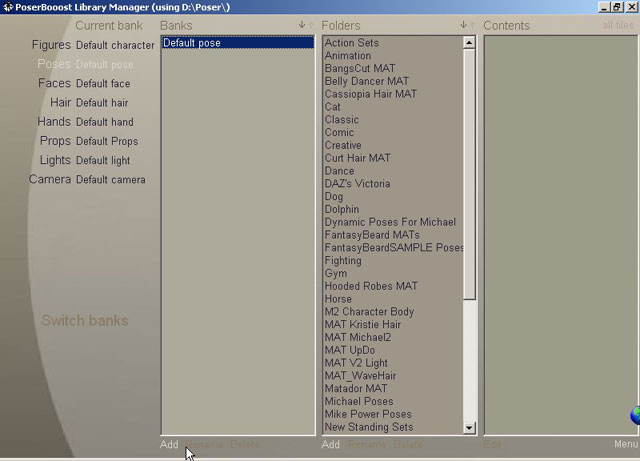Click the Banks sort ascending arrow
Viewport: 640px width, 461px height.
click(x=310, y=25)
